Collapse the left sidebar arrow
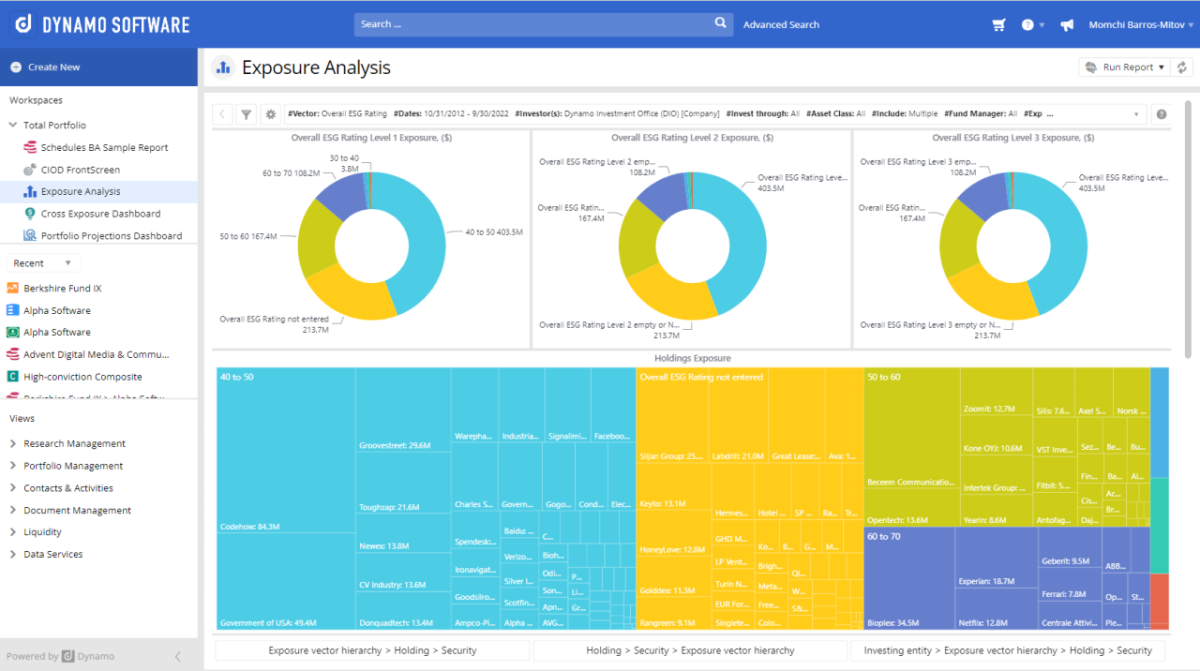Screen dimensions: 1200x671 pyautogui.click(x=178, y=656)
